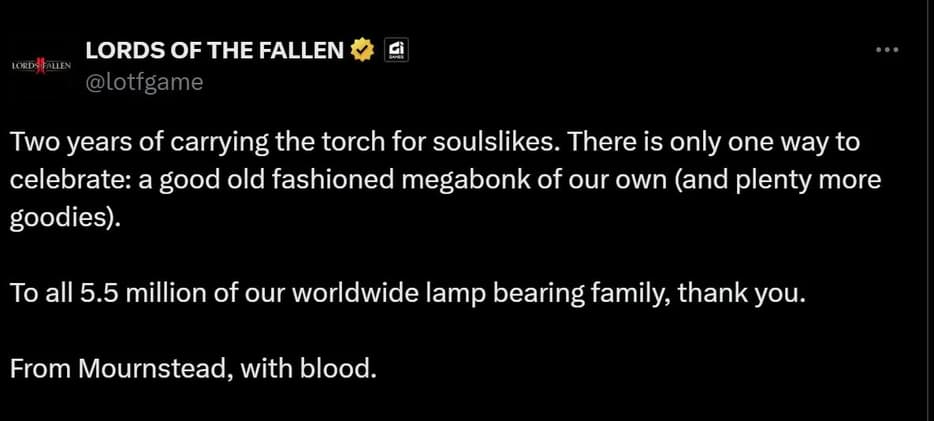Click the LORDS OF THE FALLEN display name
This screenshot has height=421, width=934.
click(214, 51)
